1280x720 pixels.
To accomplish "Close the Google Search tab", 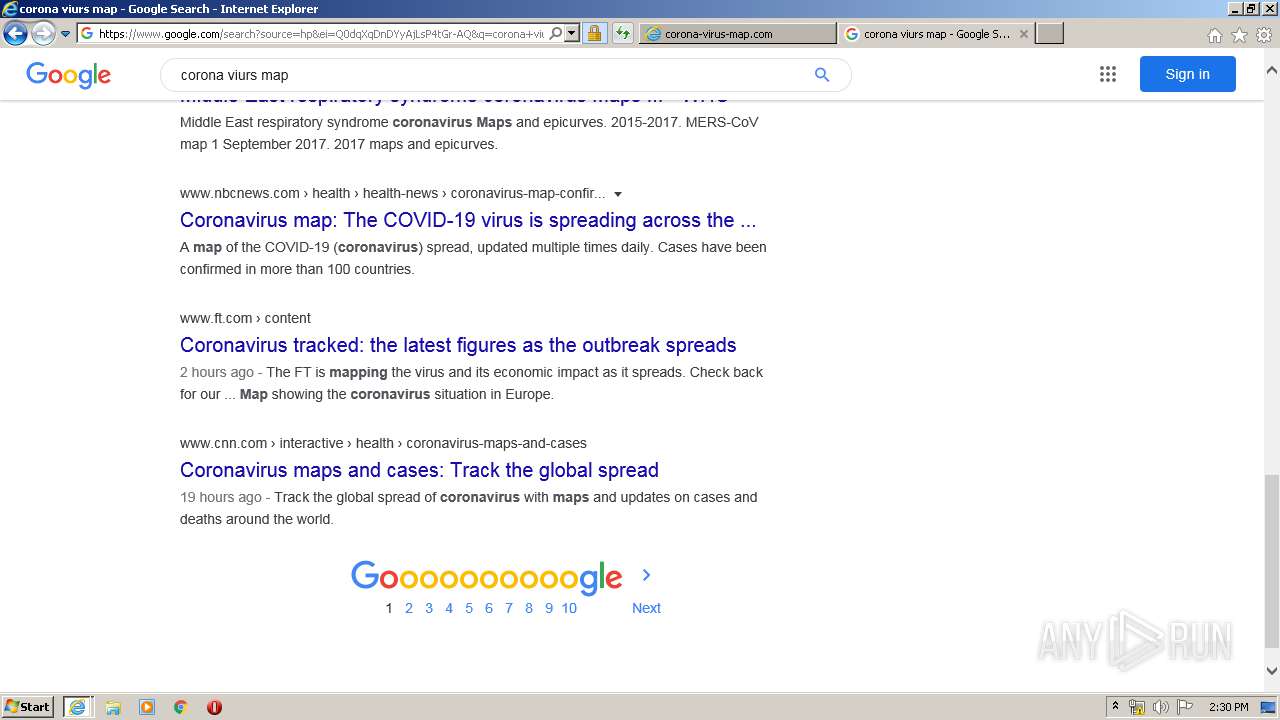I will tap(1023, 33).
